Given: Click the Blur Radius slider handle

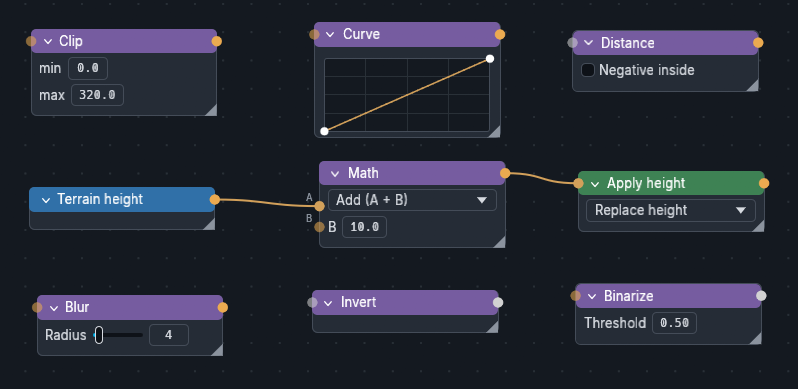Looking at the screenshot, I should pos(99,335).
